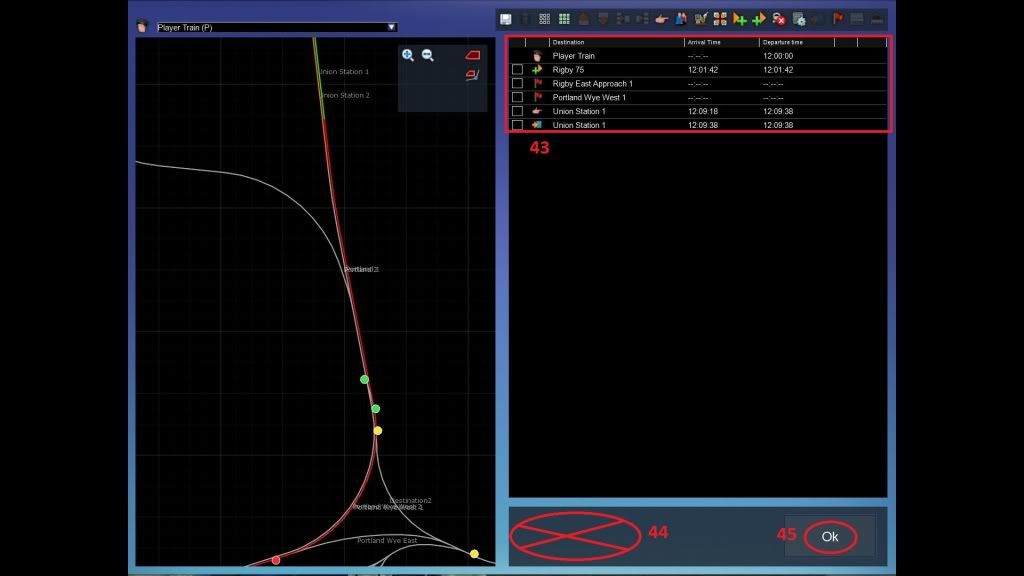The width and height of the screenshot is (1024, 576).
Task: Click the red marker at the map bottom
Action: tap(276, 560)
